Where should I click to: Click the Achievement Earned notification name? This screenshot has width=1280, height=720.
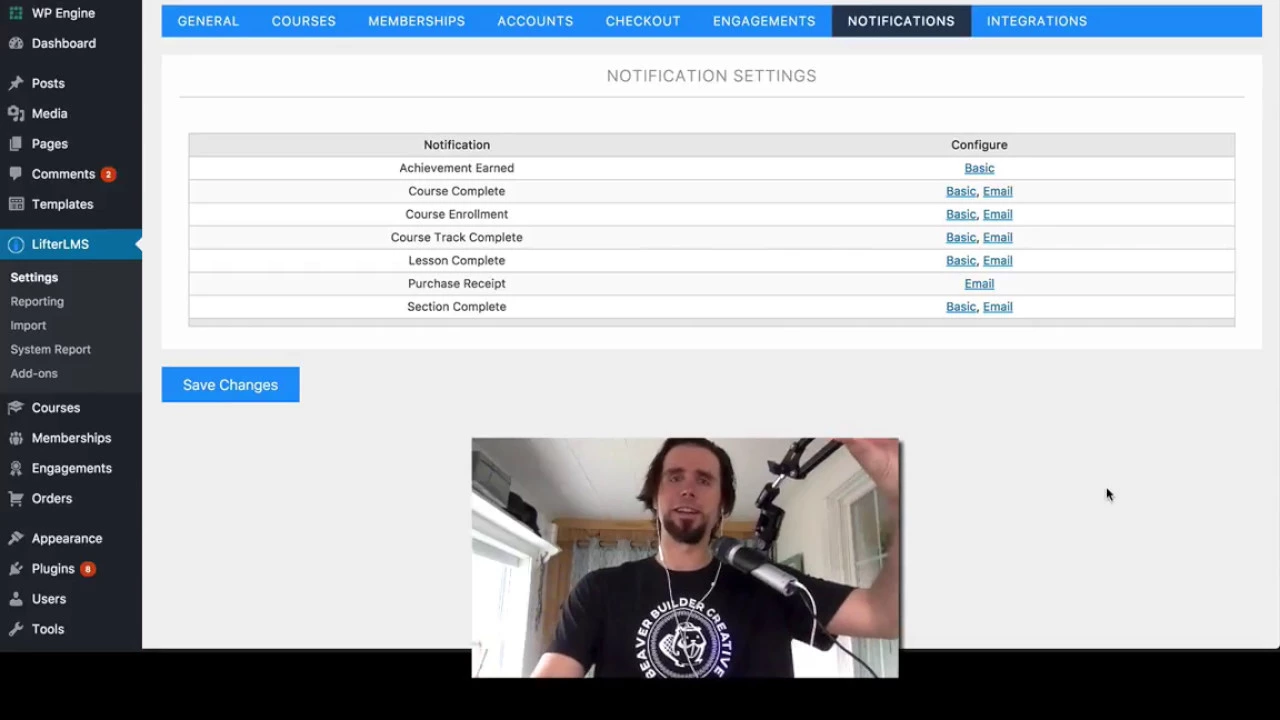(x=457, y=168)
